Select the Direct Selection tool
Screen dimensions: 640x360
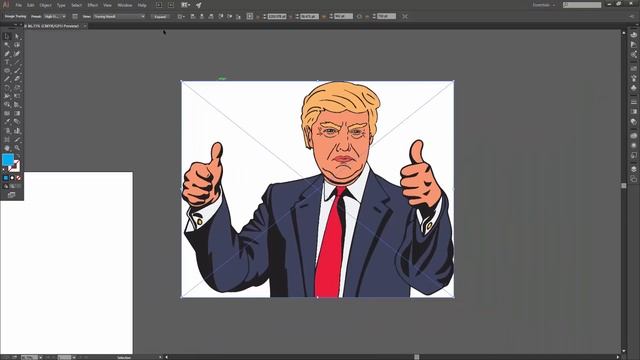pyautogui.click(x=17, y=36)
